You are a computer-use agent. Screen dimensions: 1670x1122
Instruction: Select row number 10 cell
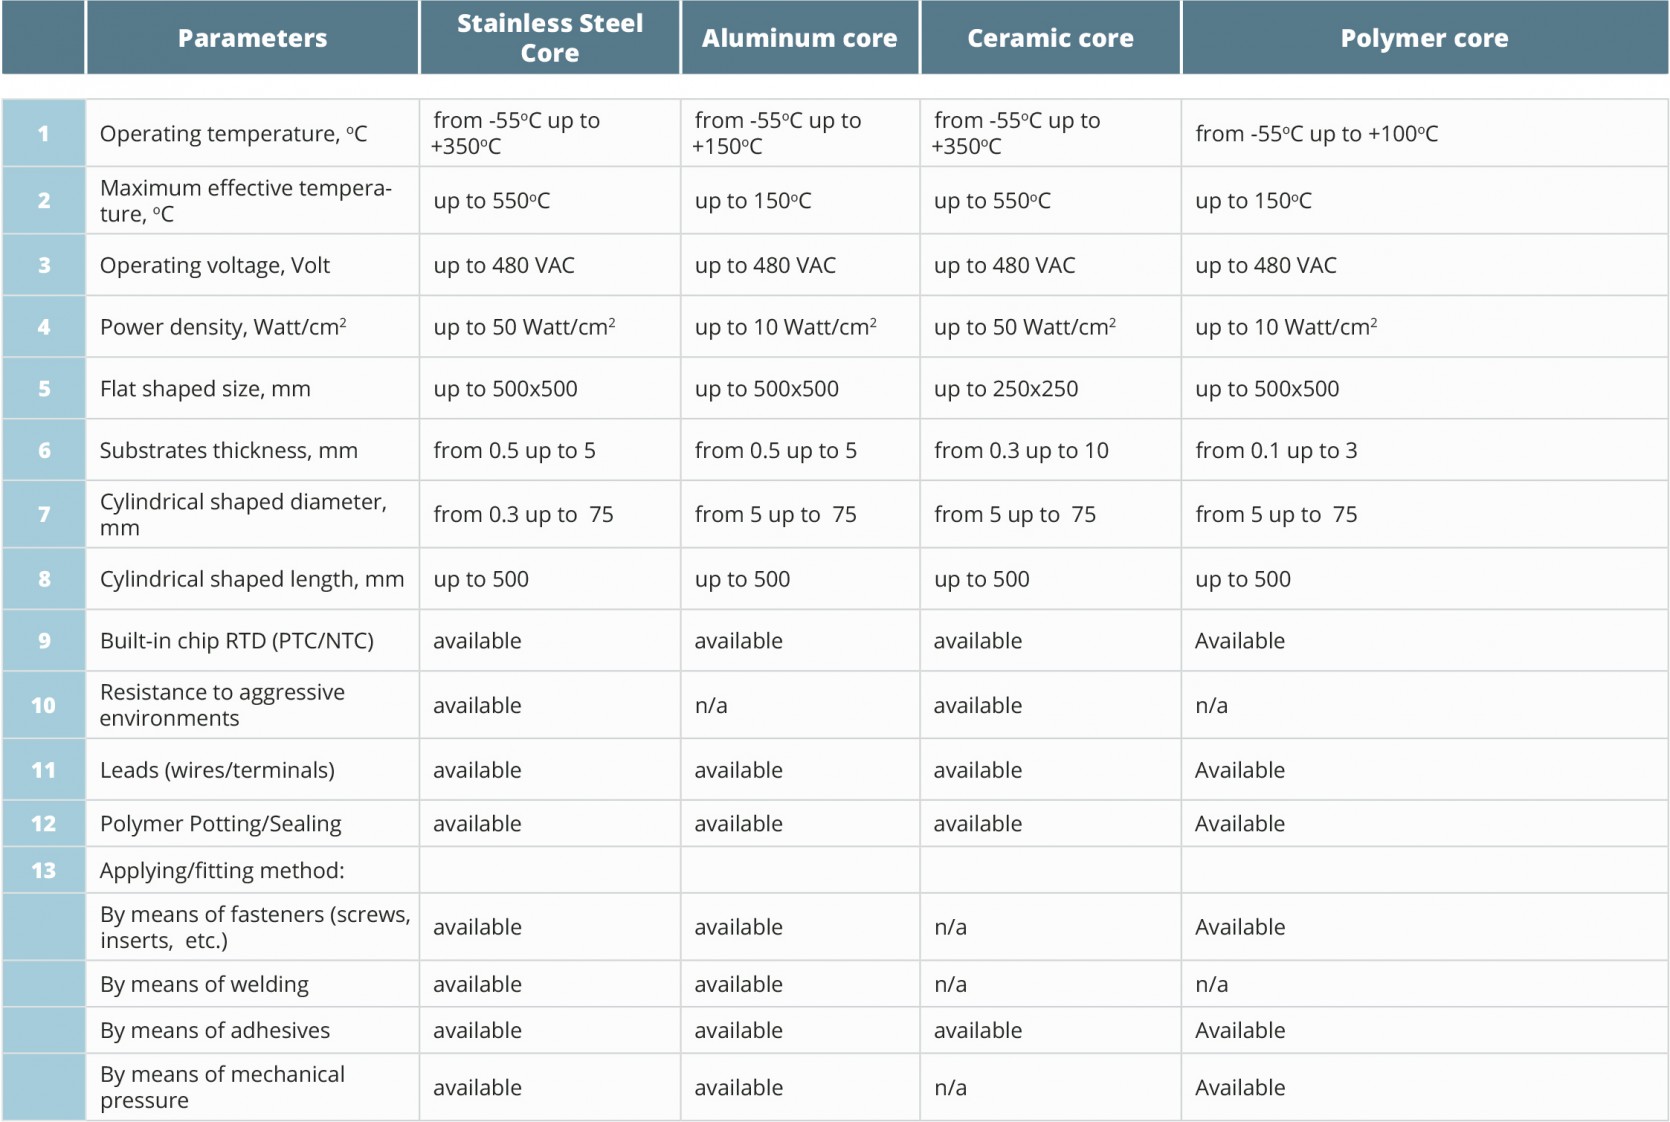pyautogui.click(x=44, y=705)
